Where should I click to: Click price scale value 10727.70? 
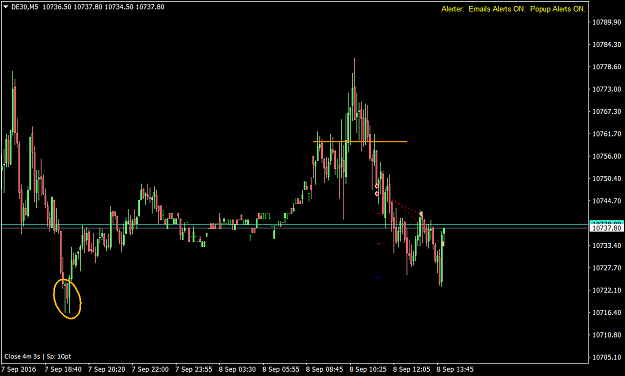point(607,268)
